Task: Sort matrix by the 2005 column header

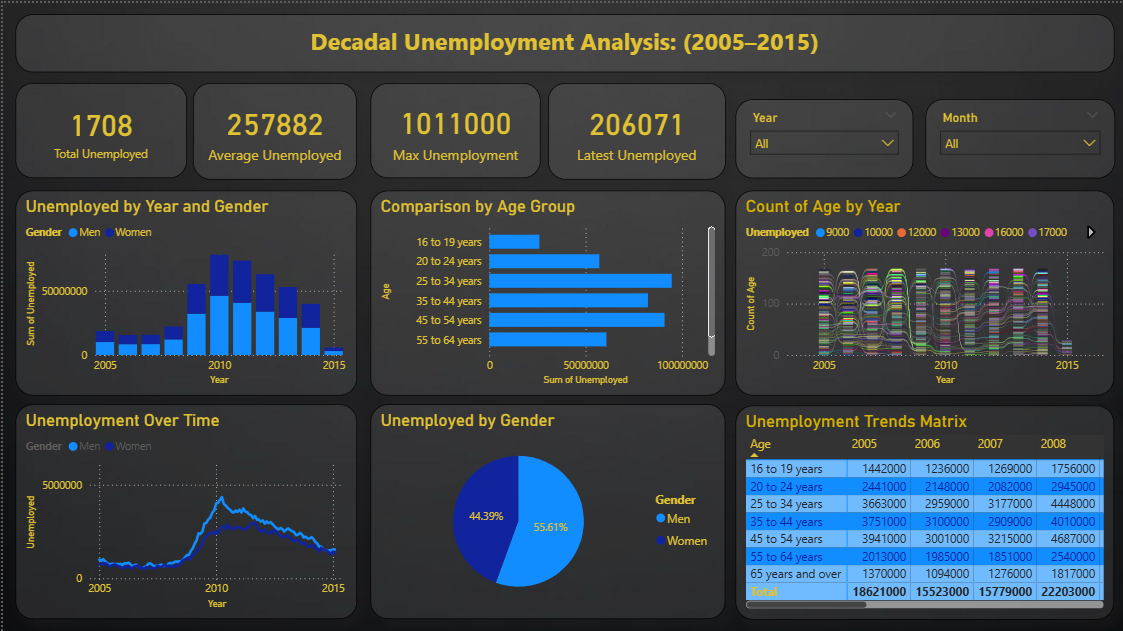Action: (865, 444)
